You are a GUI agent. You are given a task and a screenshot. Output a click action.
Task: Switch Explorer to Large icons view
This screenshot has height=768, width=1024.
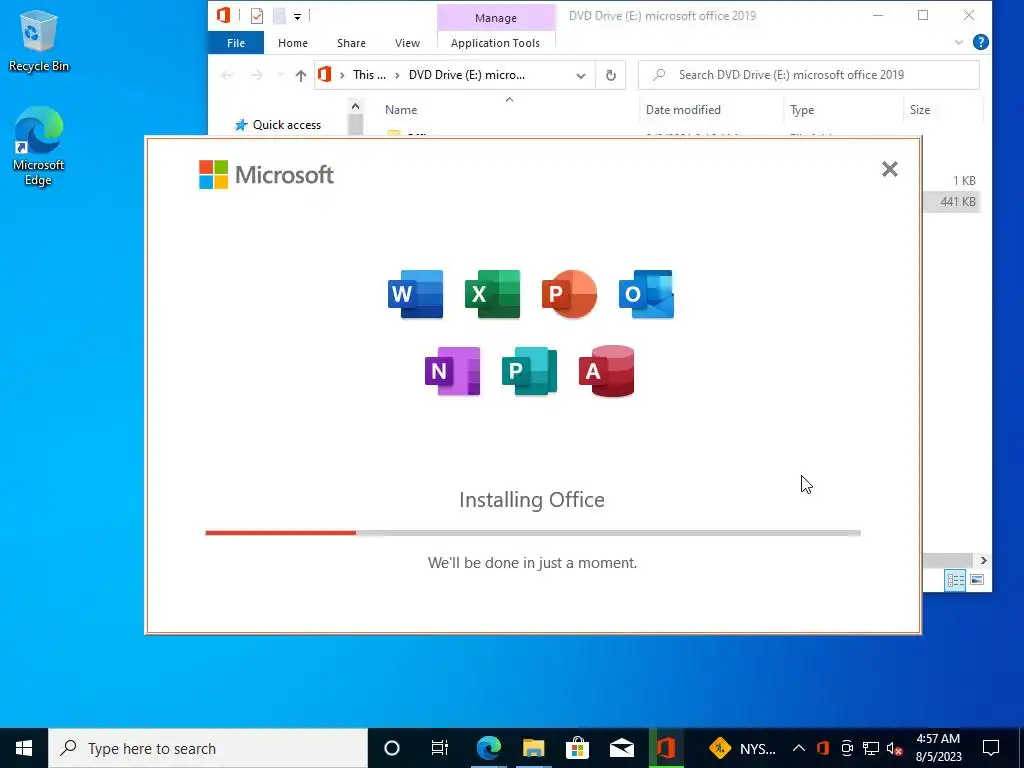point(977,580)
